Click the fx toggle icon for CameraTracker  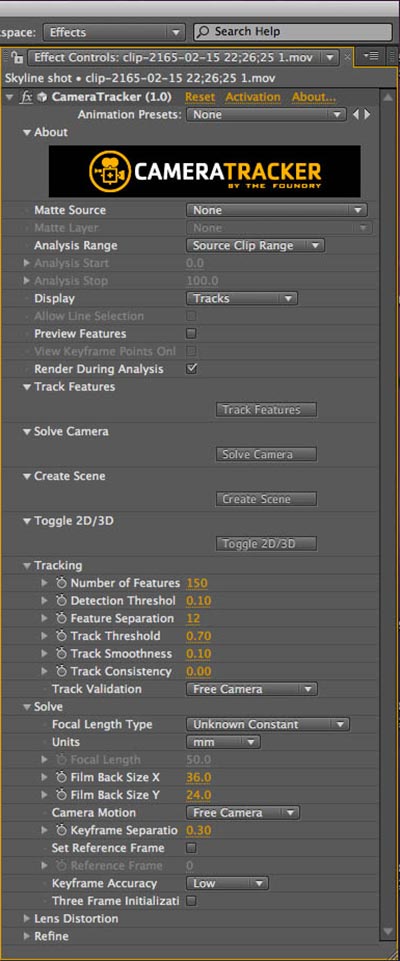click(x=26, y=97)
